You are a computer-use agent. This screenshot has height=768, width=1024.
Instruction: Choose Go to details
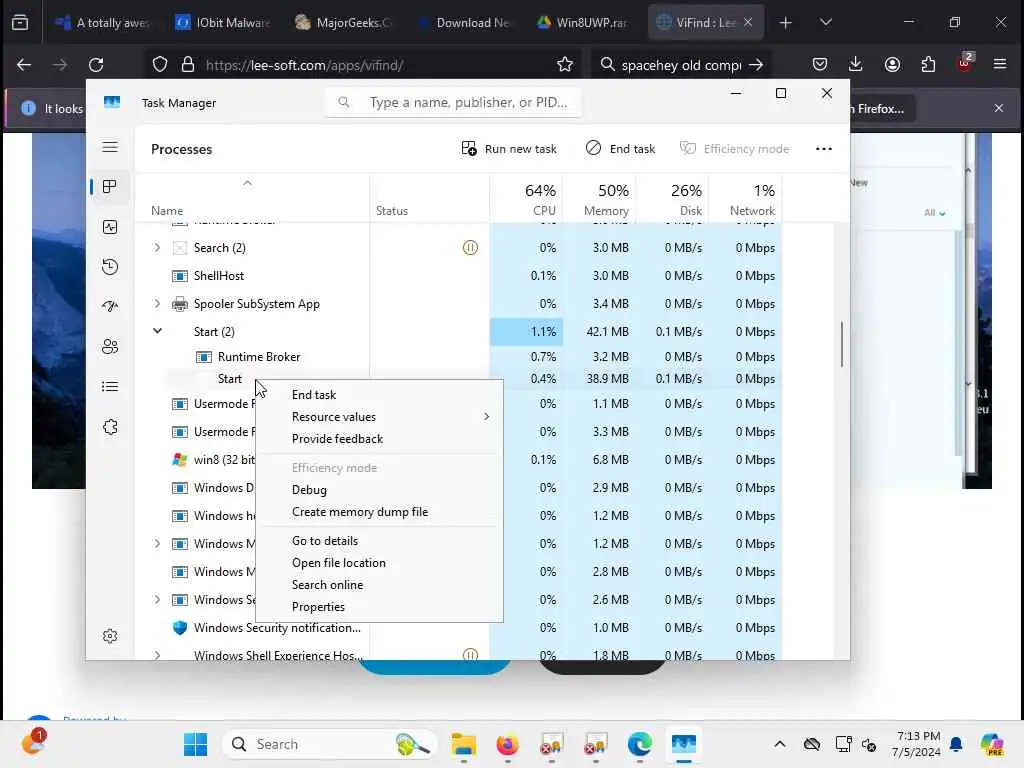pos(325,541)
